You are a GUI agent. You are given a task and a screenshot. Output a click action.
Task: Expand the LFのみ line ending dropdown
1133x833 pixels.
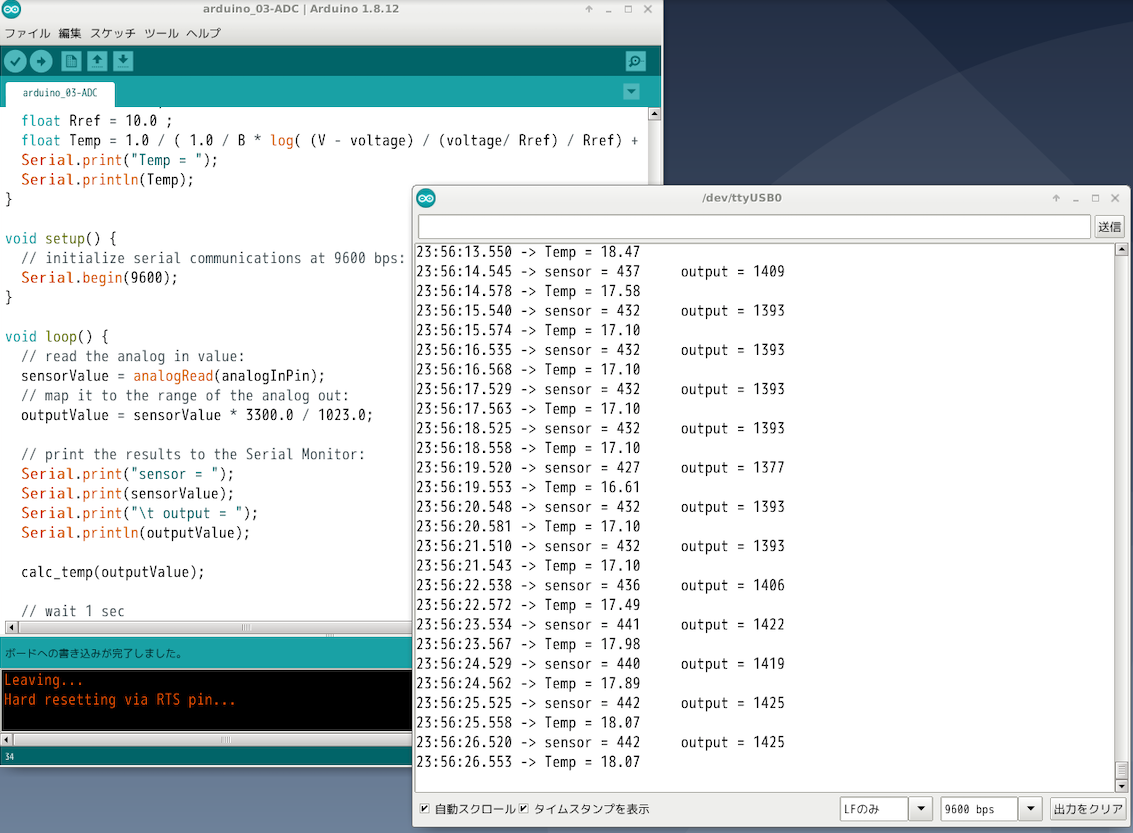click(x=921, y=808)
